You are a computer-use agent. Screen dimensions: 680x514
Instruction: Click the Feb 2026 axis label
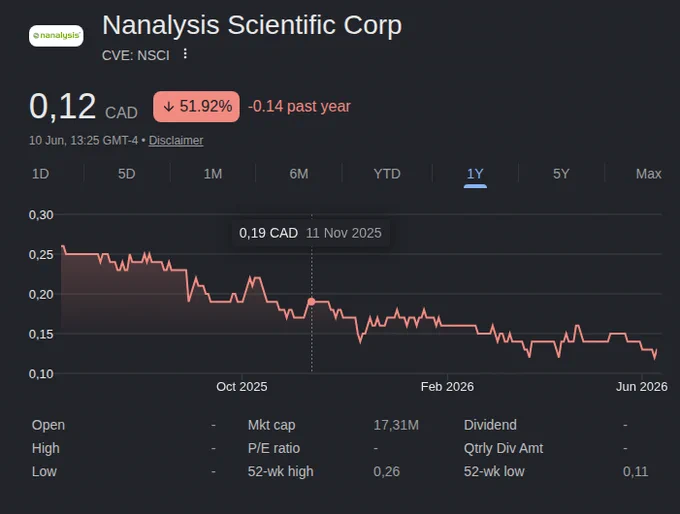(447, 386)
